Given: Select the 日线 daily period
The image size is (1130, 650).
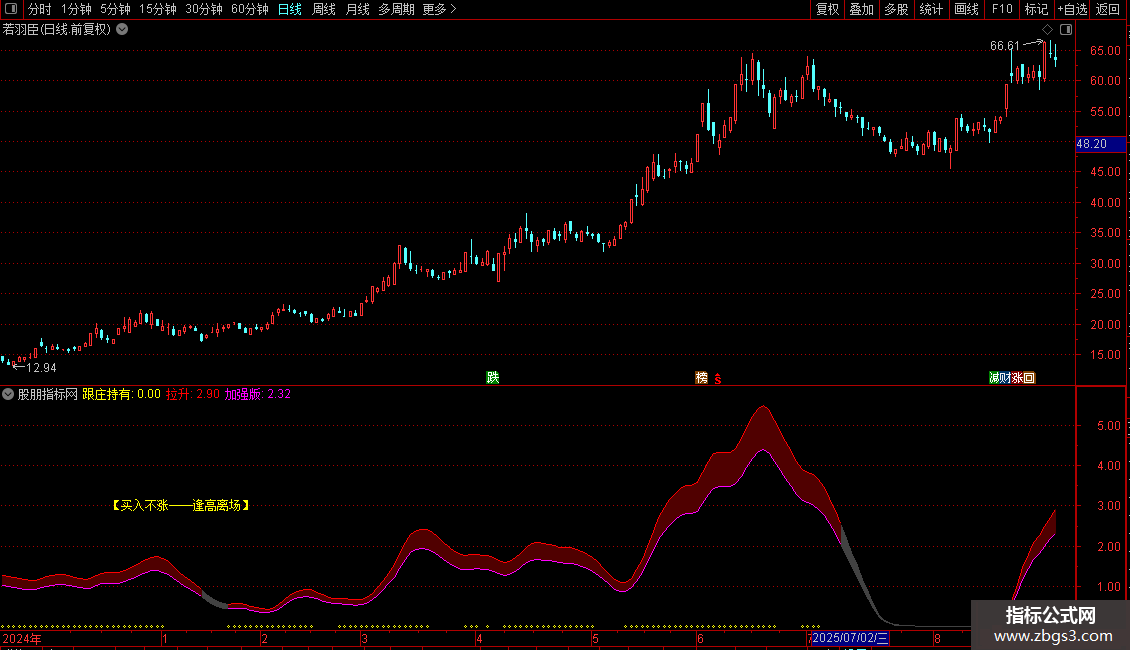Looking at the screenshot, I should 290,9.
